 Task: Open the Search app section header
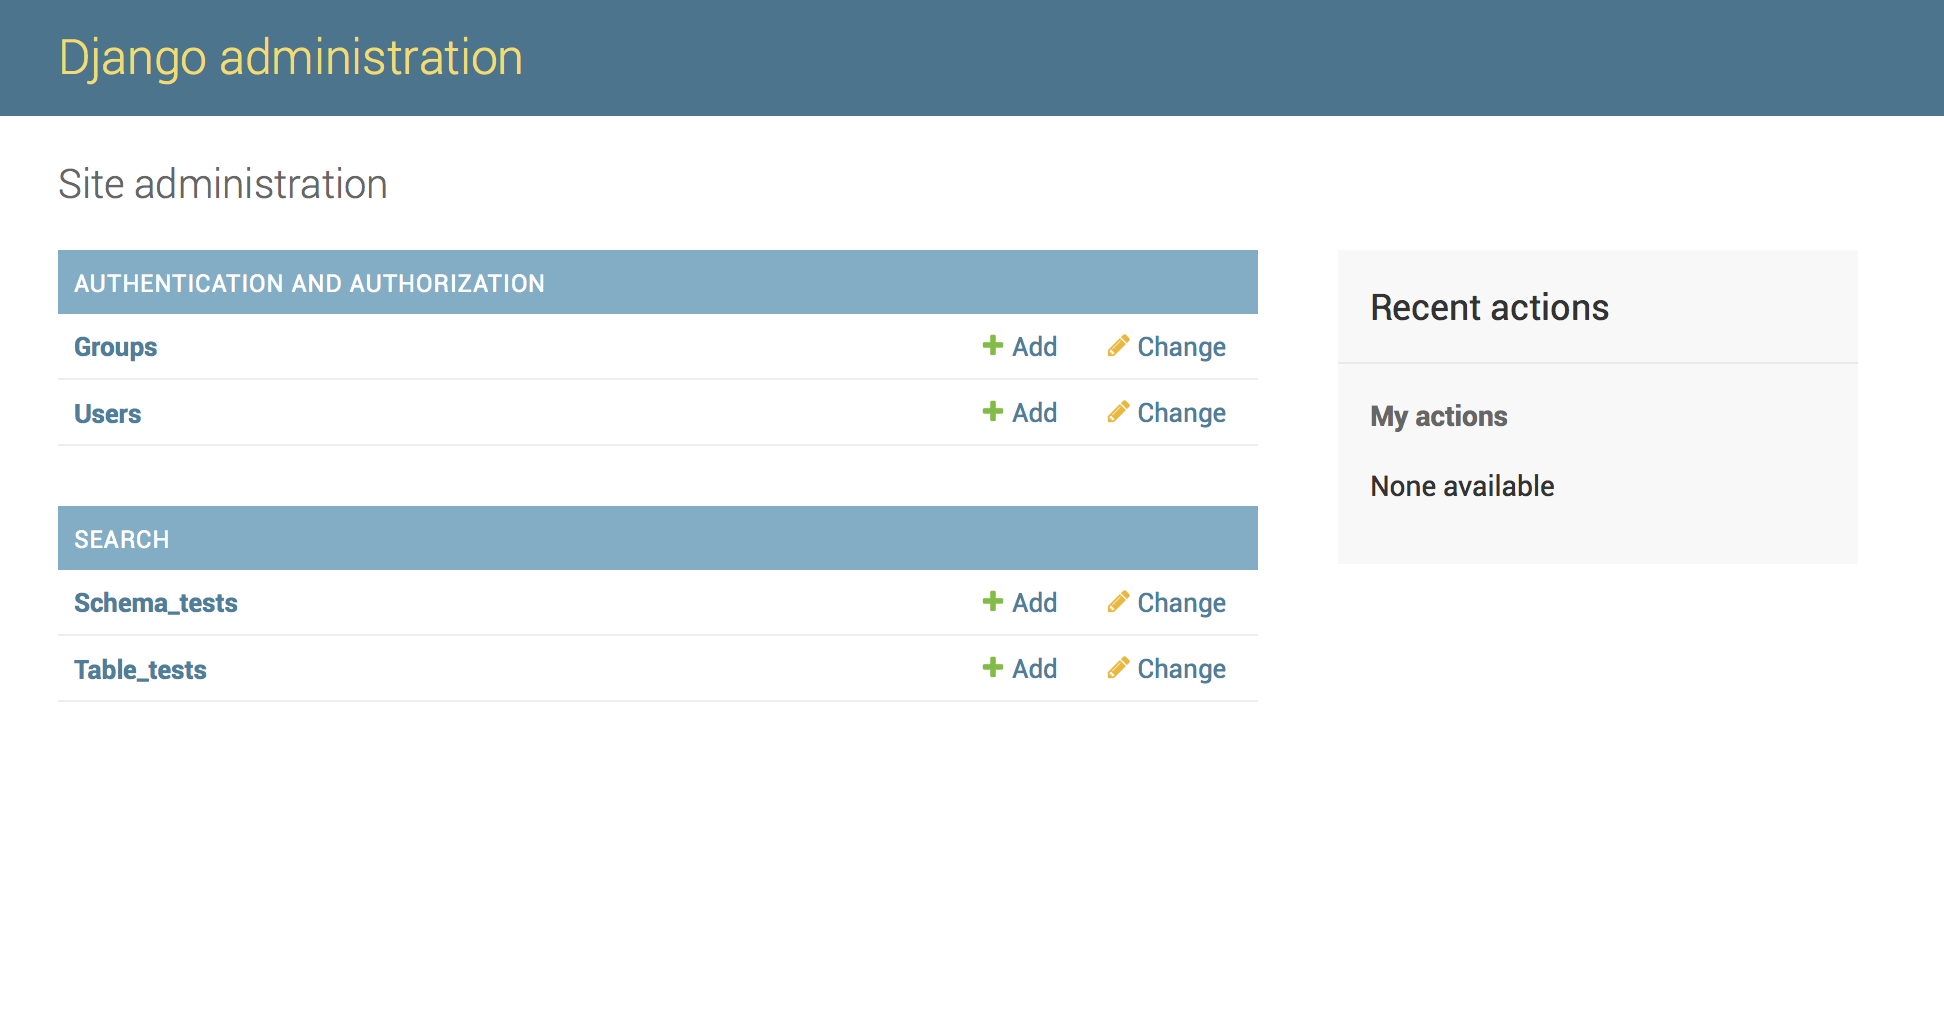tap(121, 539)
